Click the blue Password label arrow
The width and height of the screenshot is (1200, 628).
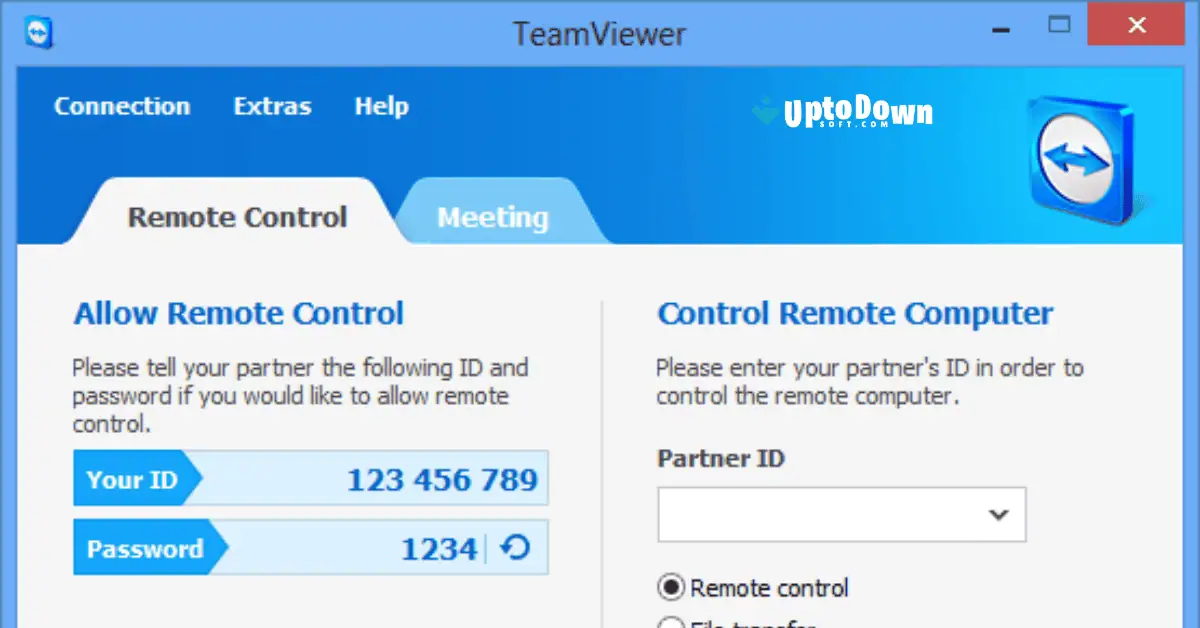coord(145,548)
